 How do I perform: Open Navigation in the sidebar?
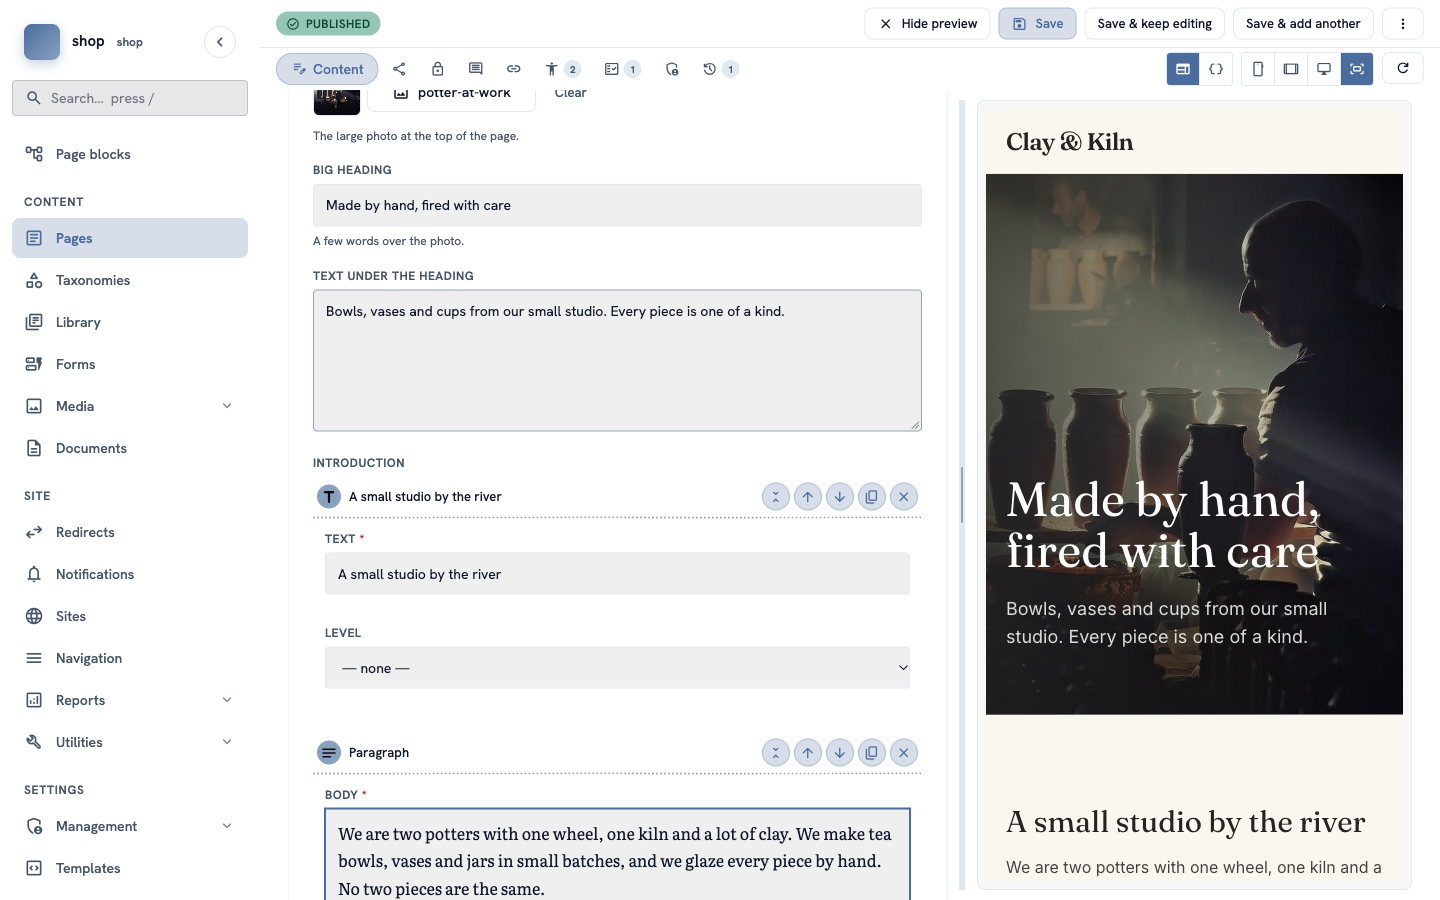pos(130,658)
